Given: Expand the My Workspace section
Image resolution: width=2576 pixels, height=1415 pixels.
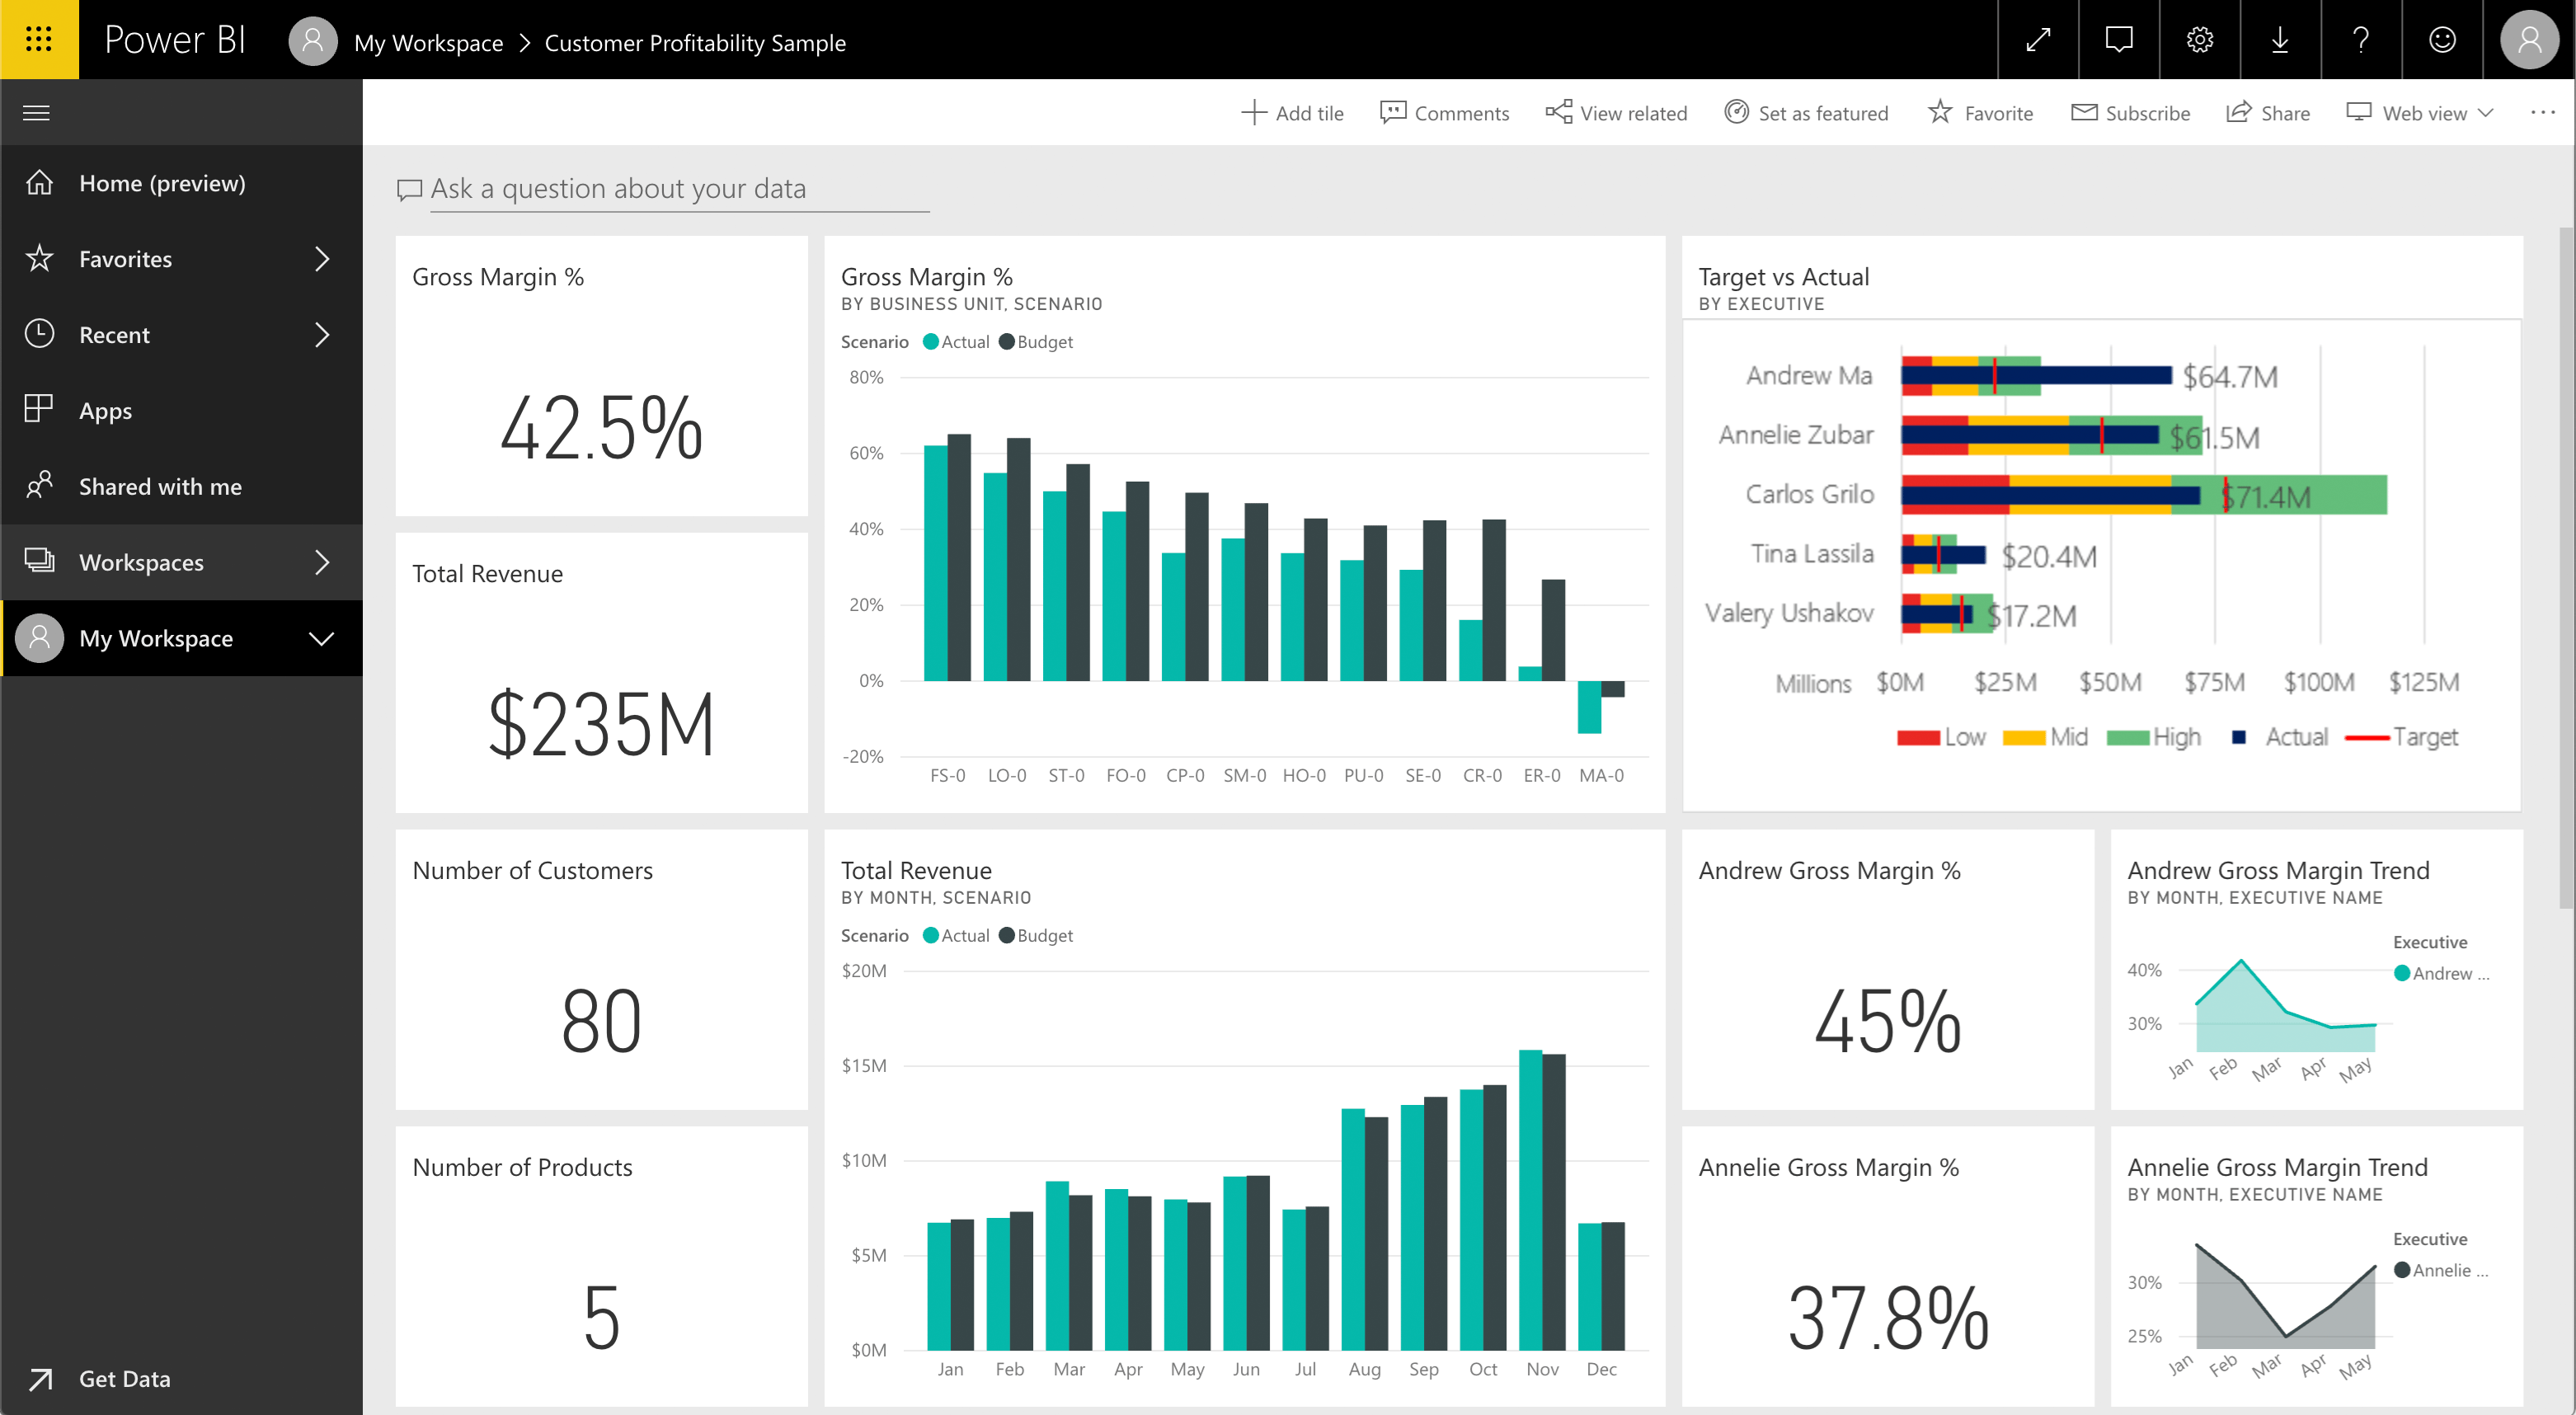Looking at the screenshot, I should click(x=321, y=637).
